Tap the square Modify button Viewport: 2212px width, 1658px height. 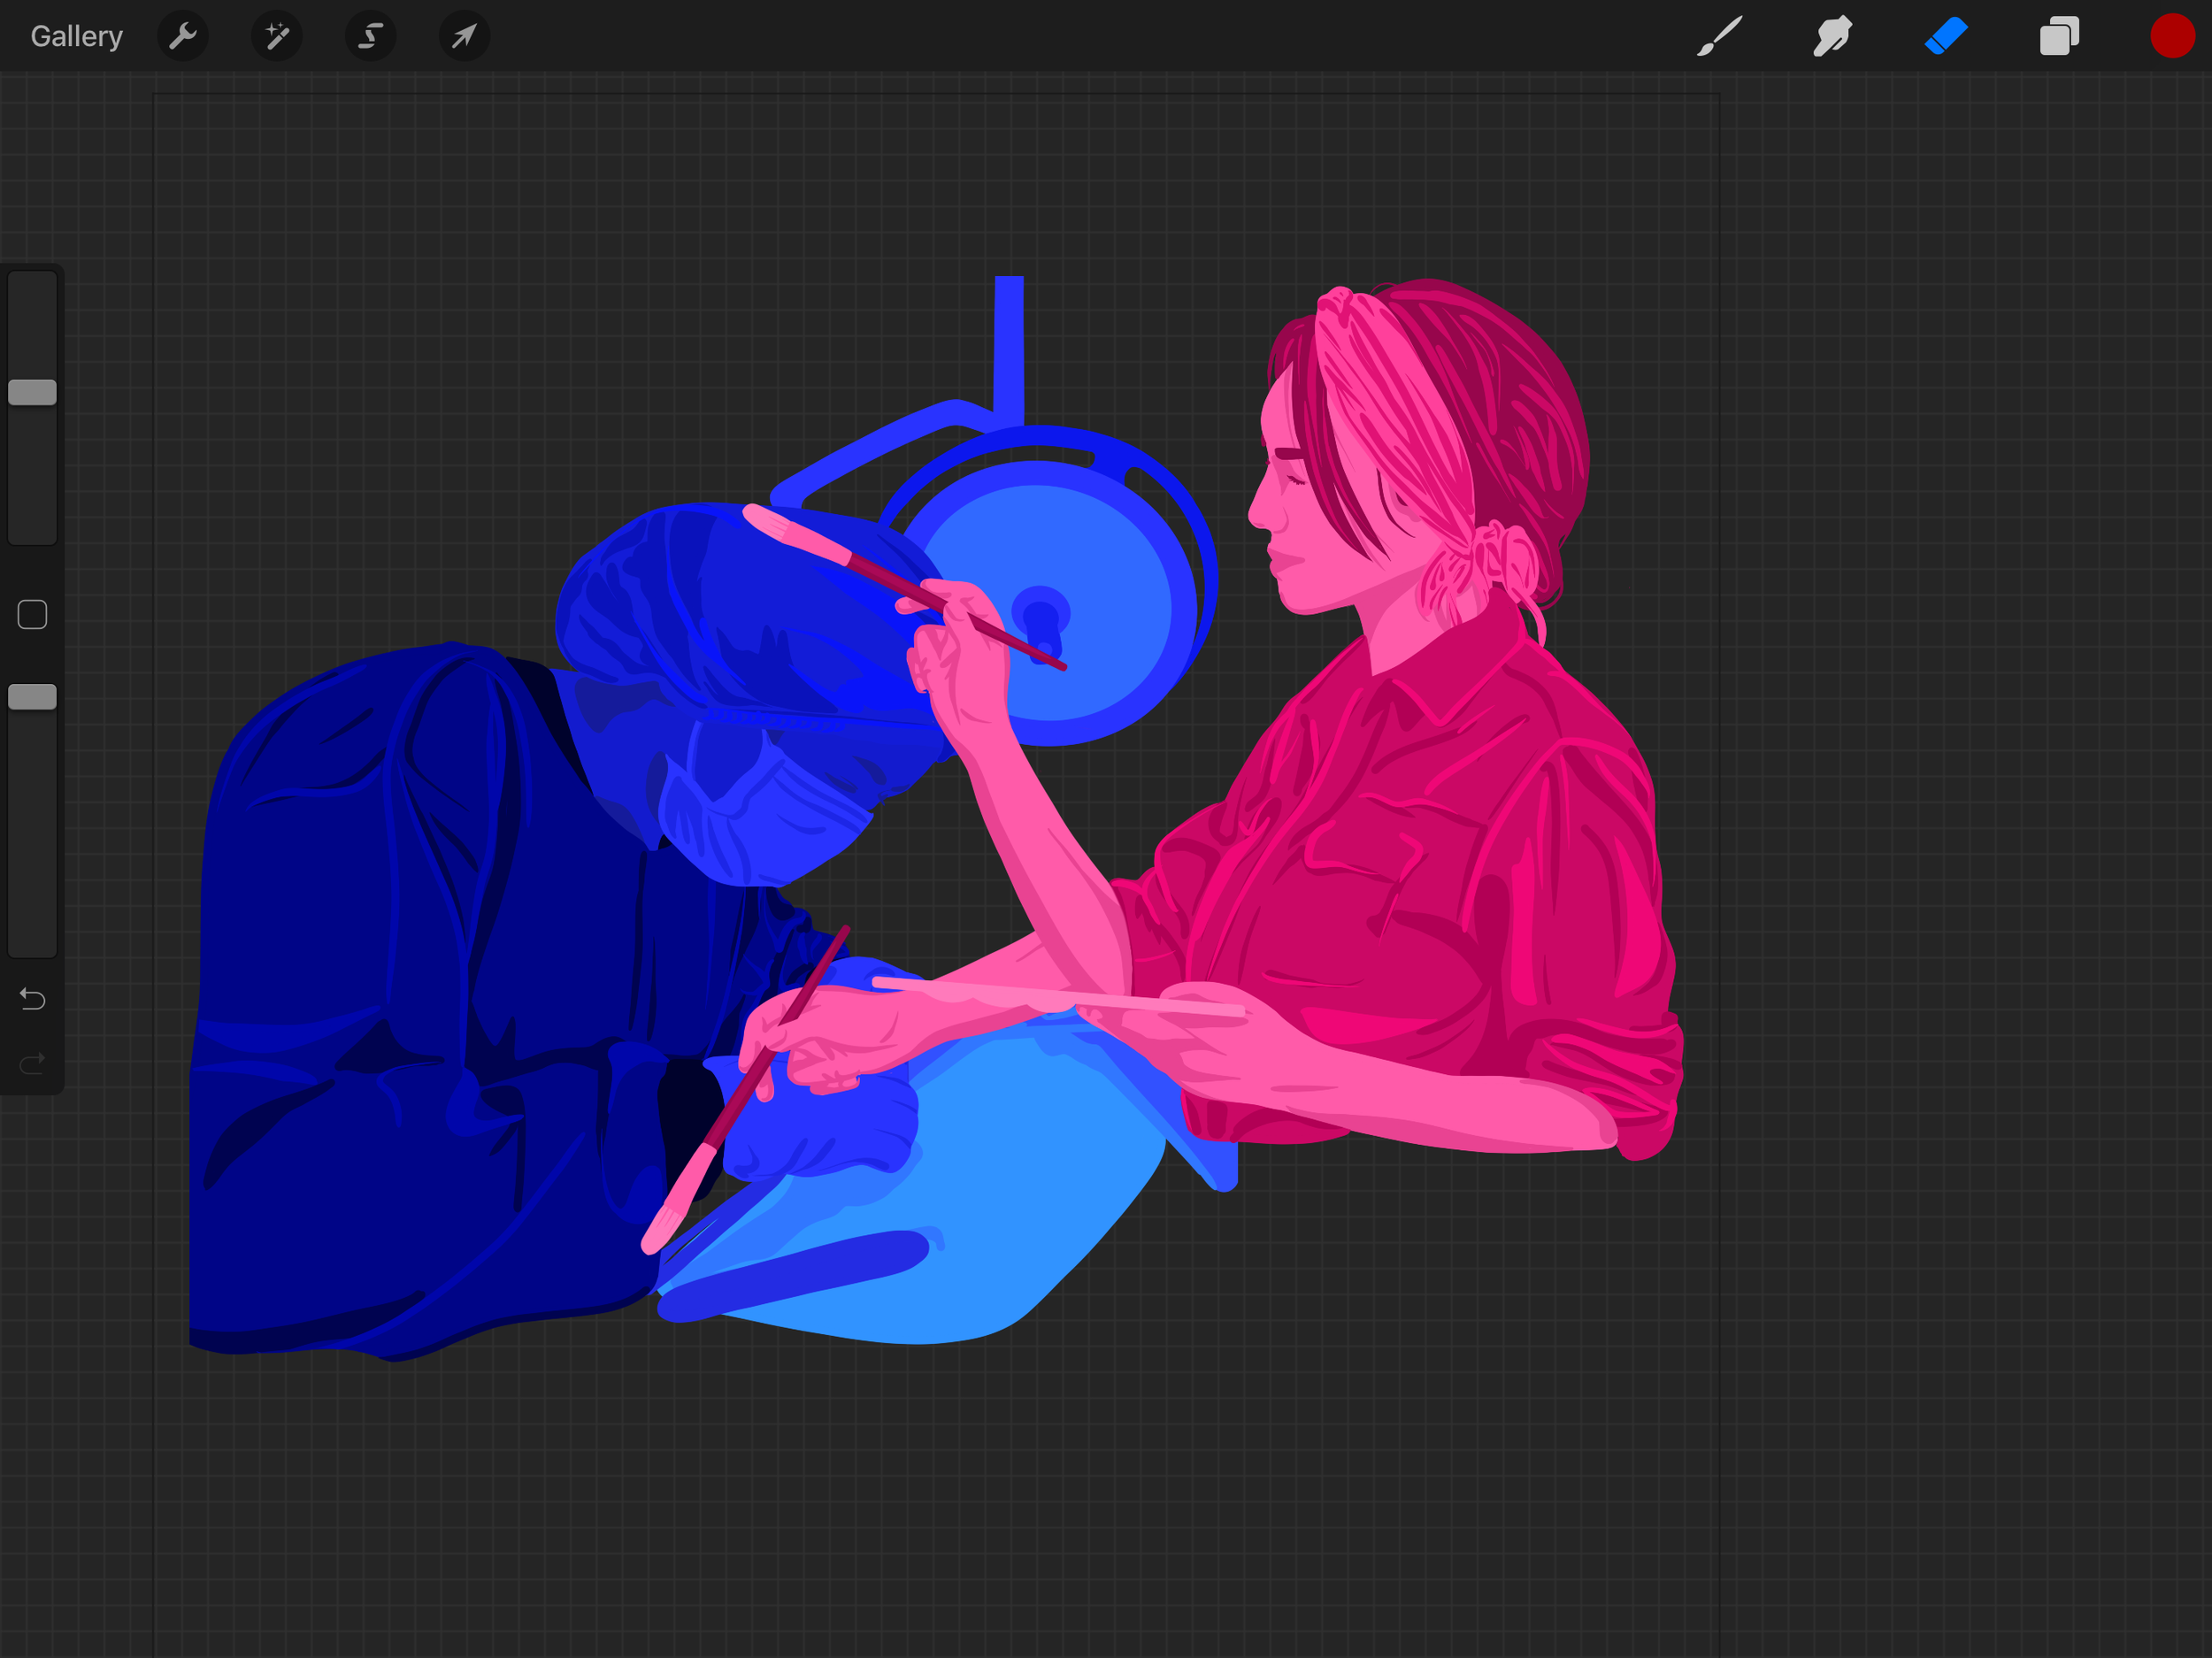[x=32, y=615]
